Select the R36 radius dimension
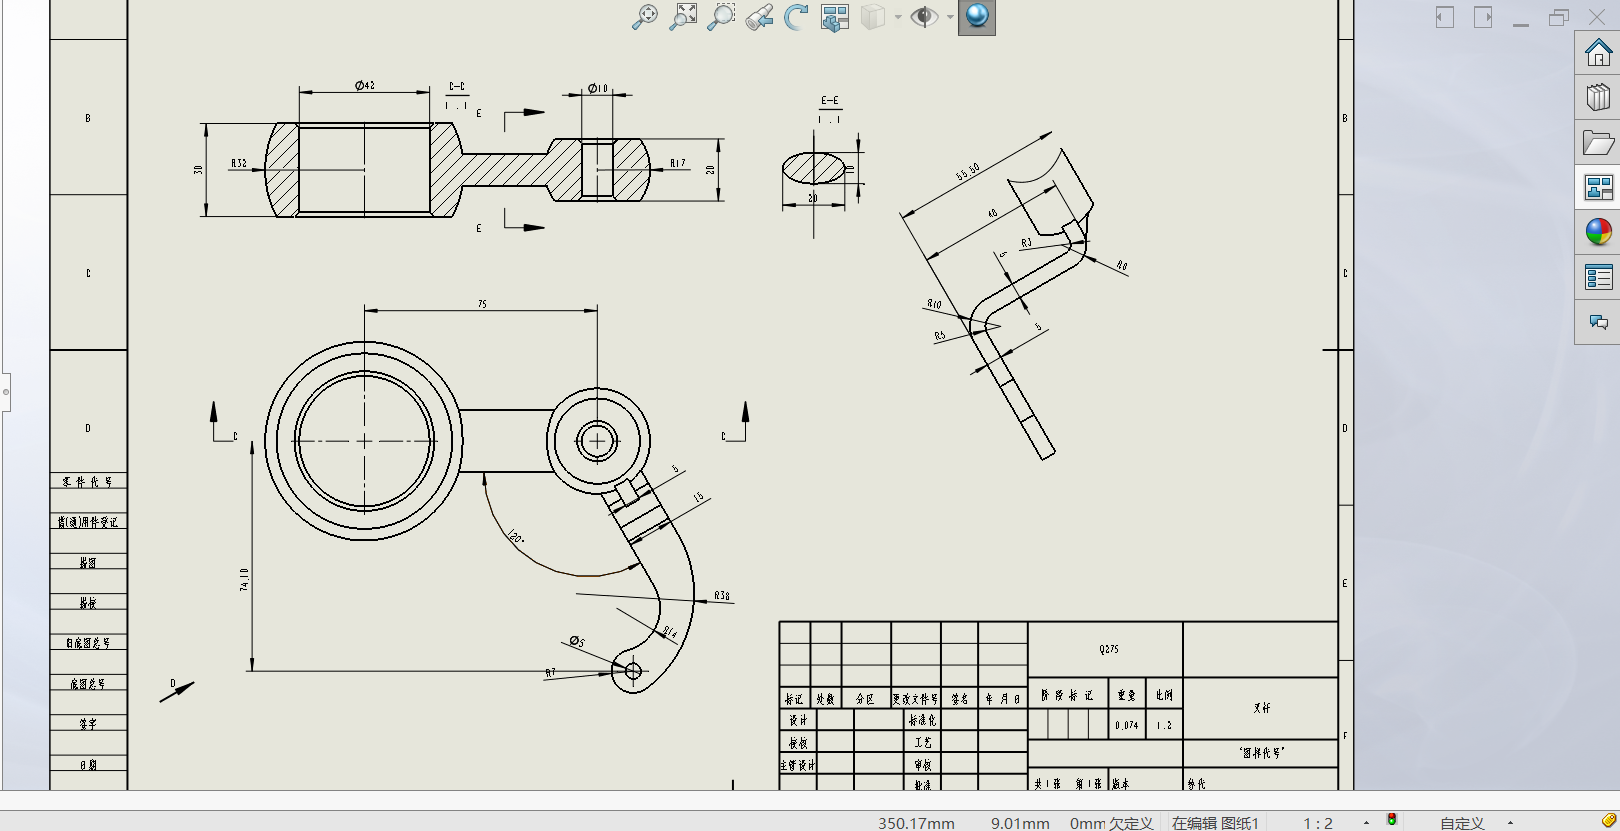 click(722, 596)
